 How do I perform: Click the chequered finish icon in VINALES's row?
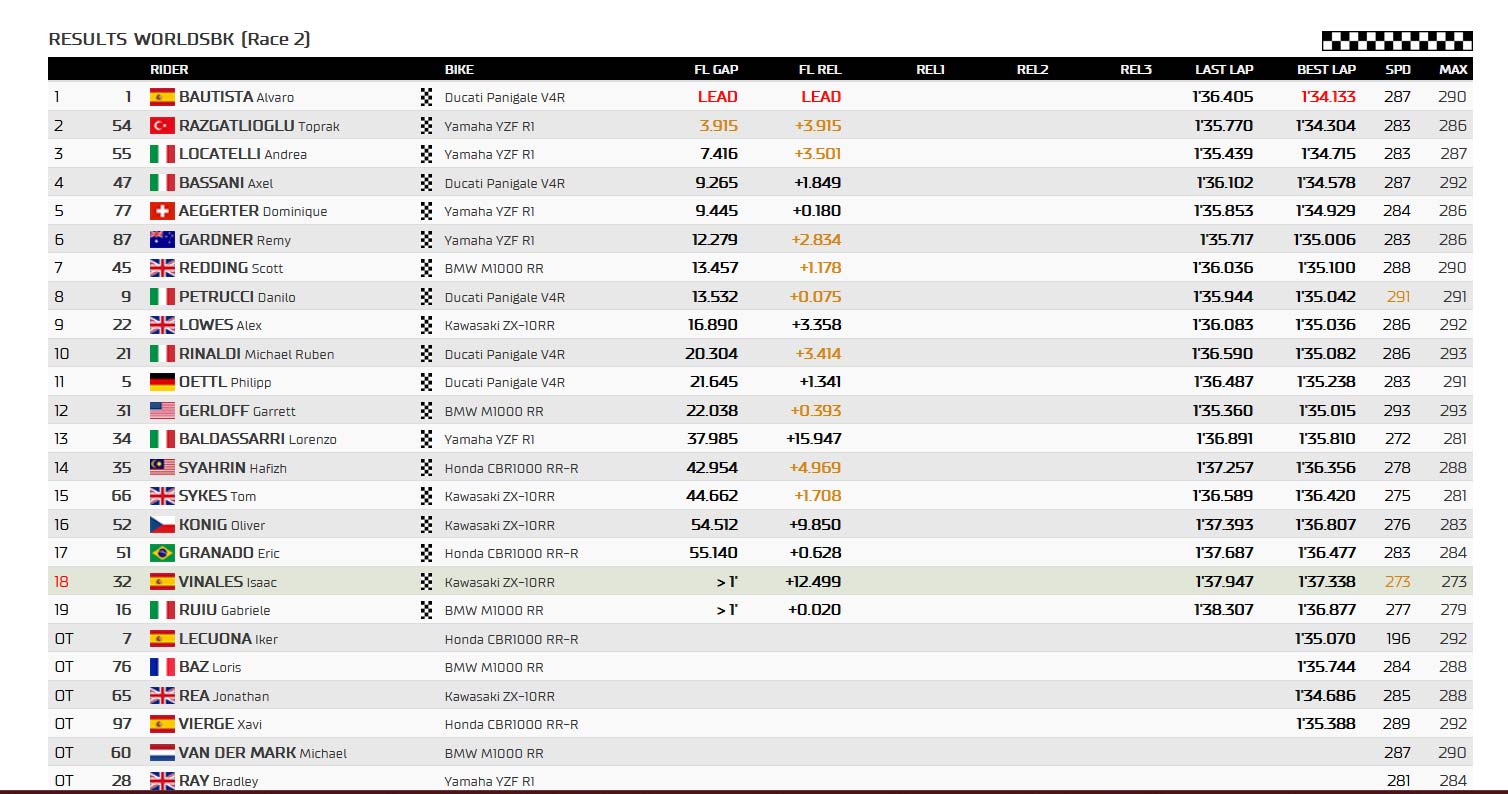tap(427, 581)
